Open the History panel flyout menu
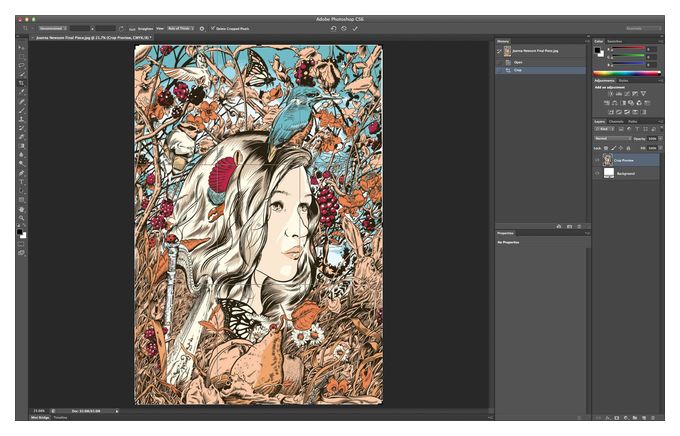This screenshot has width=680, height=436. coord(587,41)
